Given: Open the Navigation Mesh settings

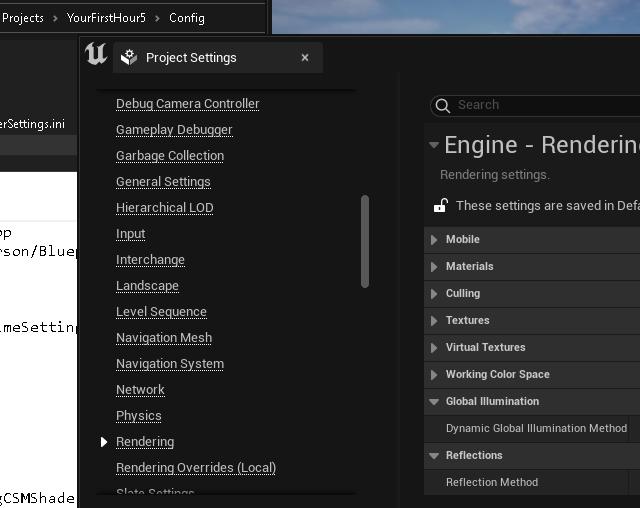Looking at the screenshot, I should [164, 338].
